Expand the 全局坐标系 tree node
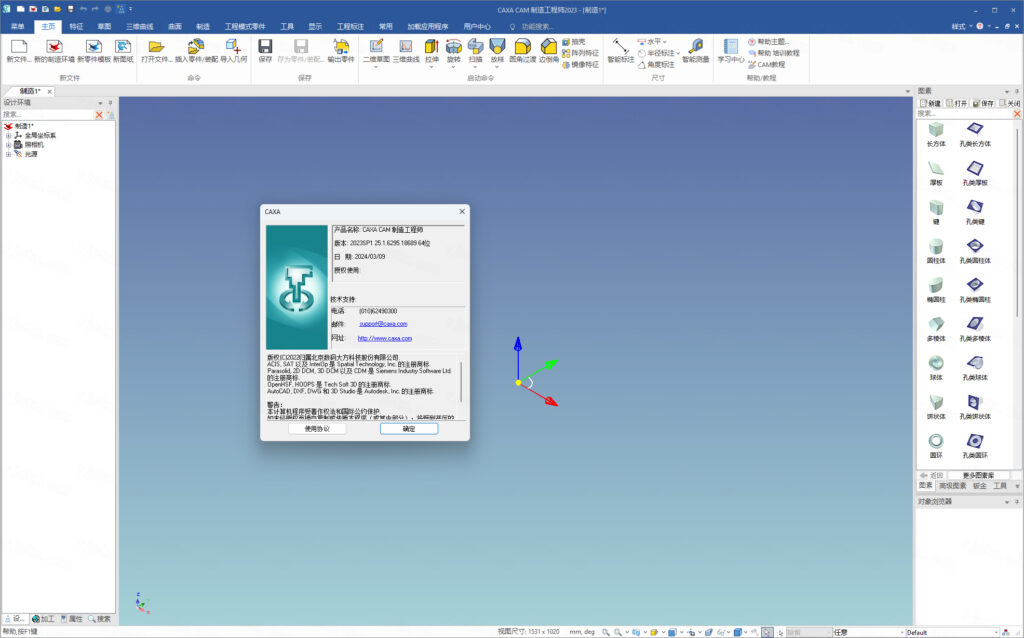This screenshot has height=638, width=1024. pos(9,135)
